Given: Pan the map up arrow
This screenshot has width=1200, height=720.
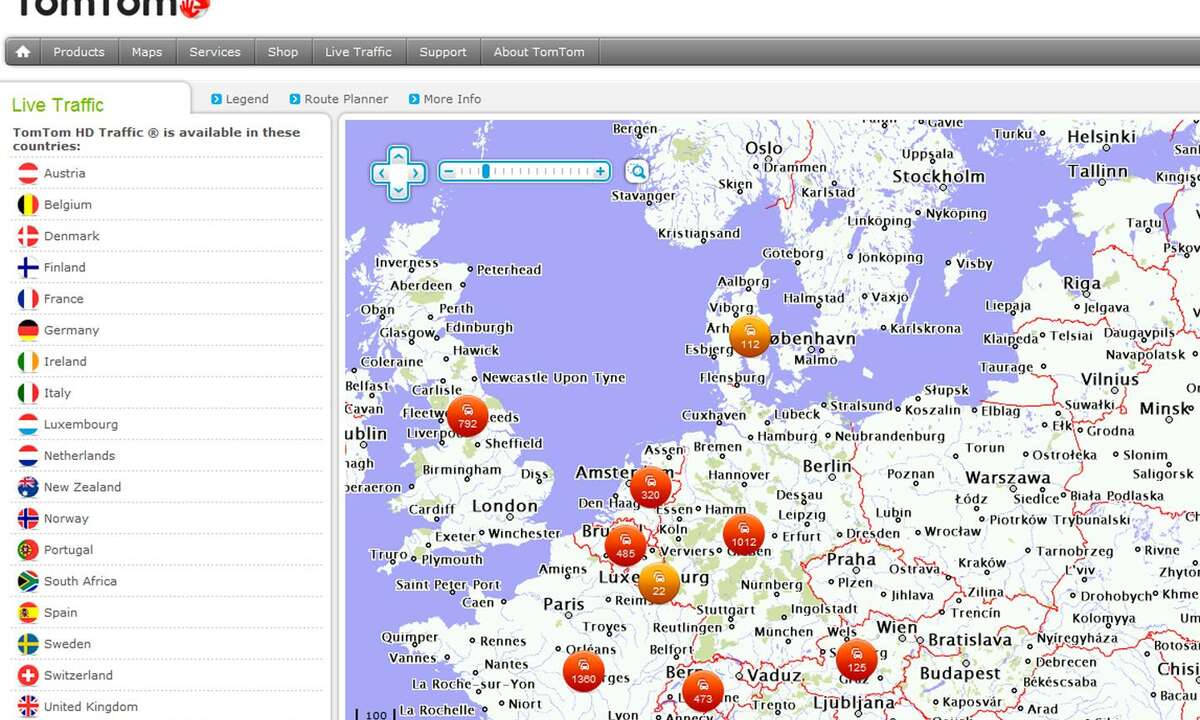Looking at the screenshot, I should pos(398,156).
